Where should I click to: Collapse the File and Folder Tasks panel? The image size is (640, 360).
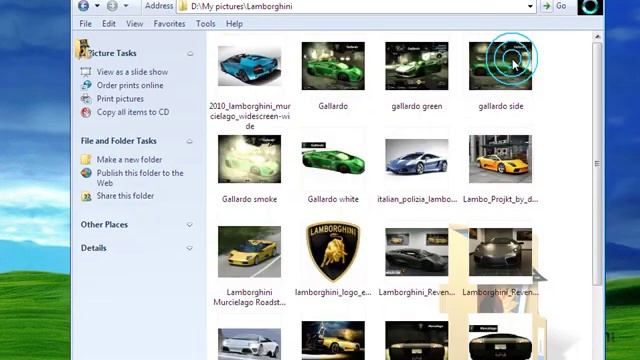(189, 141)
